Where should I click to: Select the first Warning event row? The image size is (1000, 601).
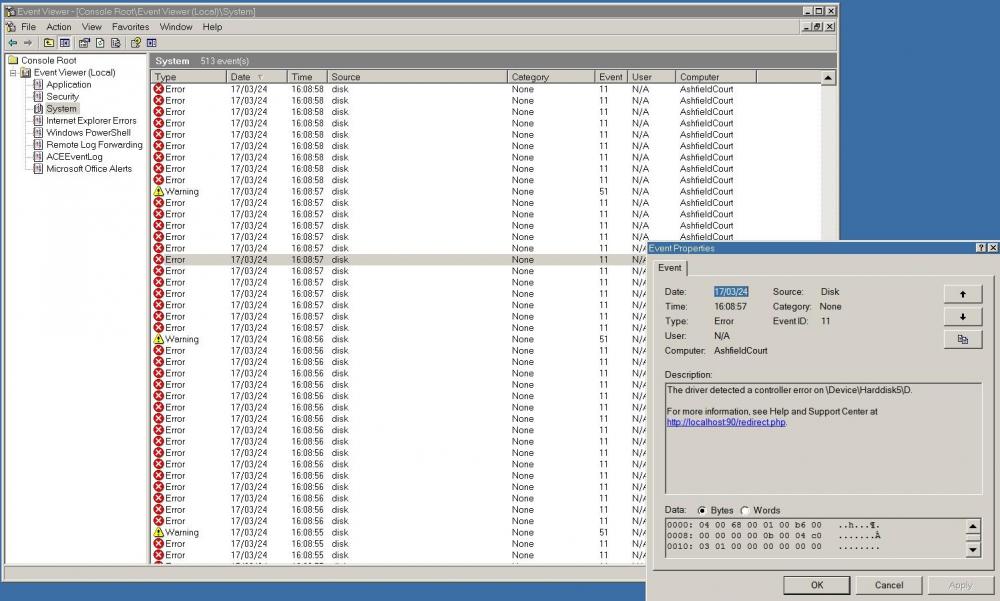(x=181, y=191)
